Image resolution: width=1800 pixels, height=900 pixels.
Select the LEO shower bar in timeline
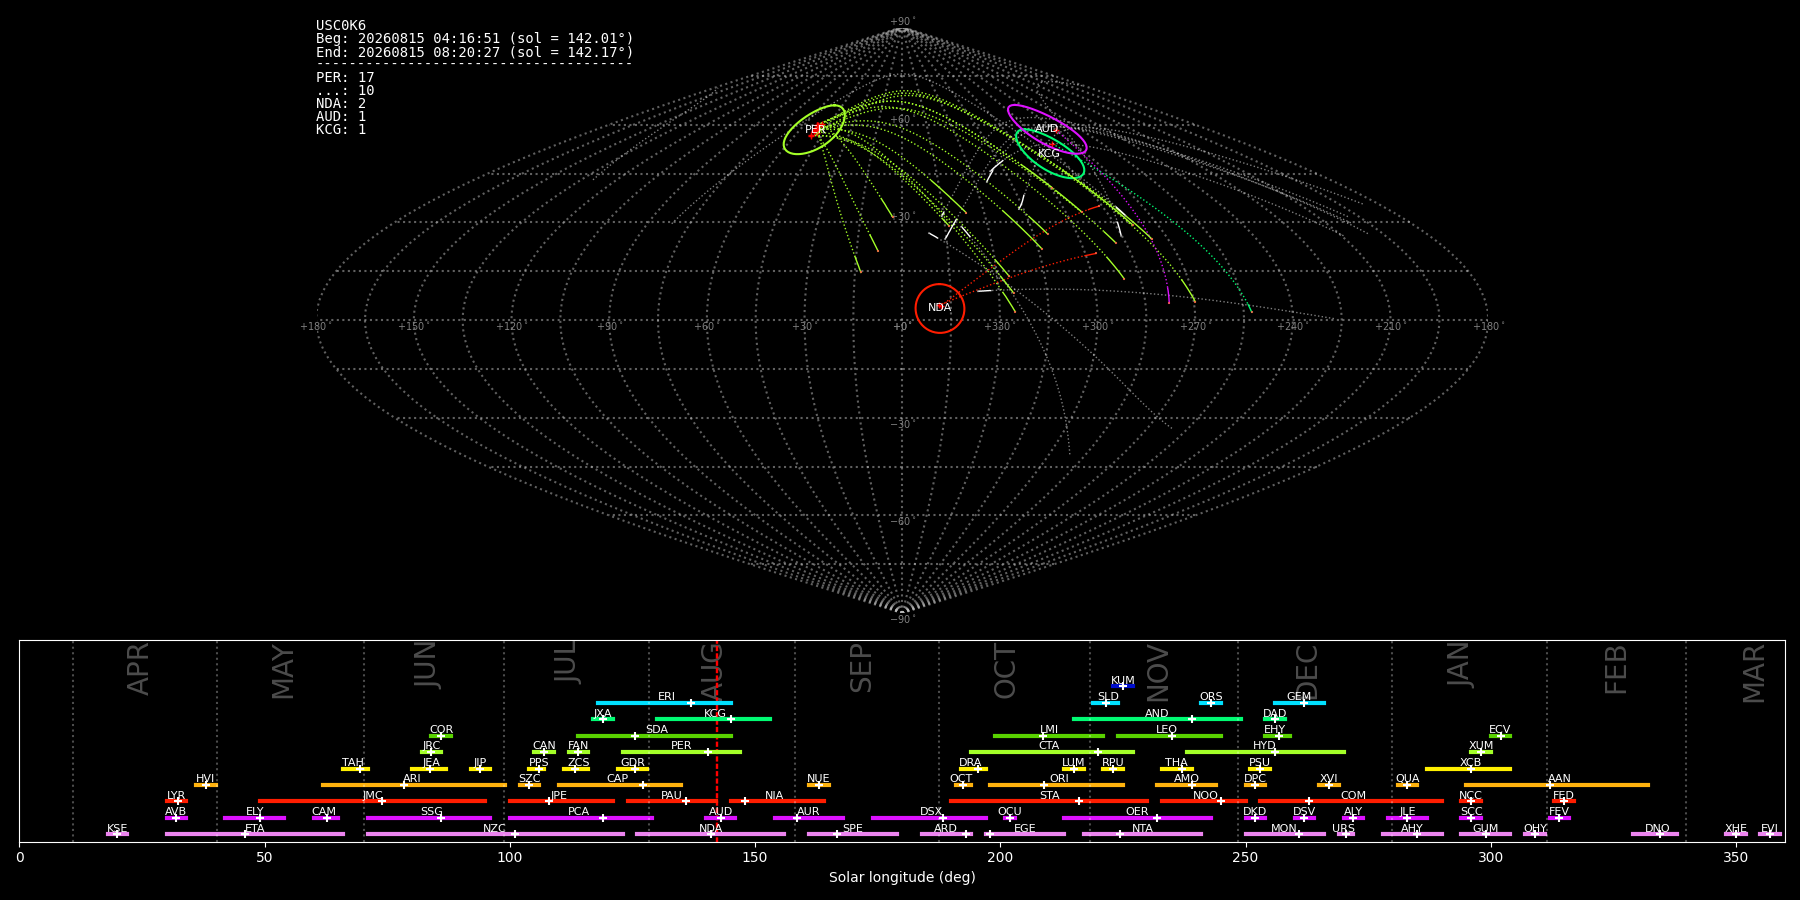1169,736
